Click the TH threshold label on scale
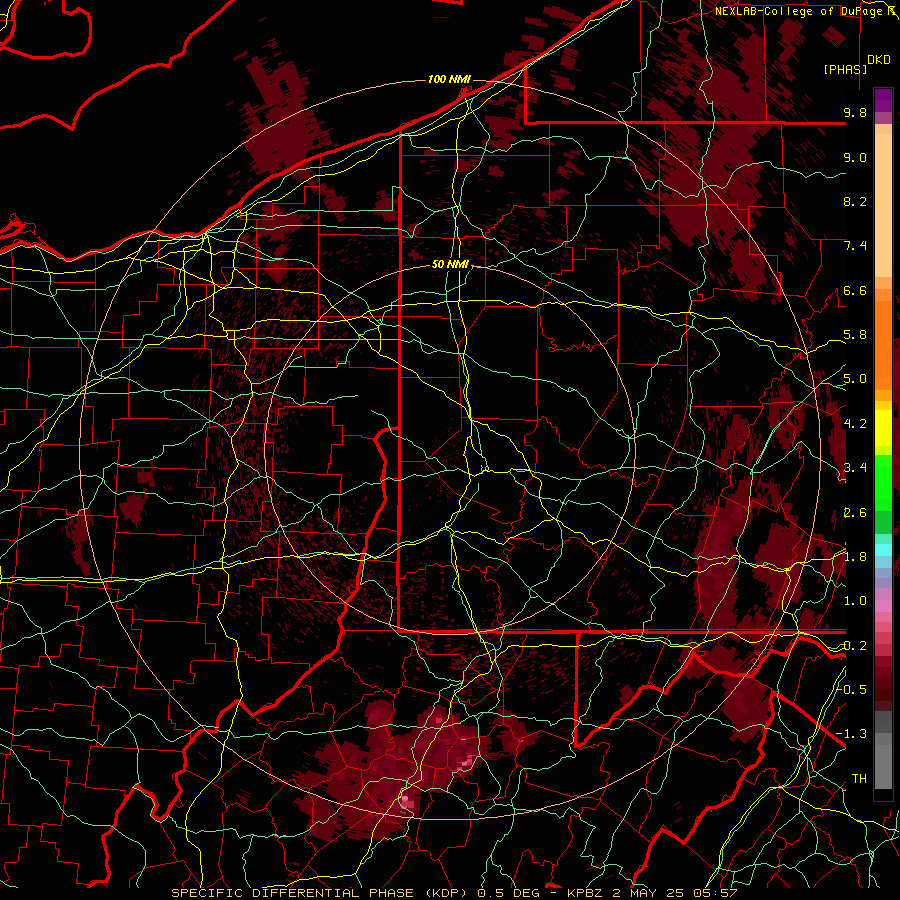900x900 pixels. point(859,779)
